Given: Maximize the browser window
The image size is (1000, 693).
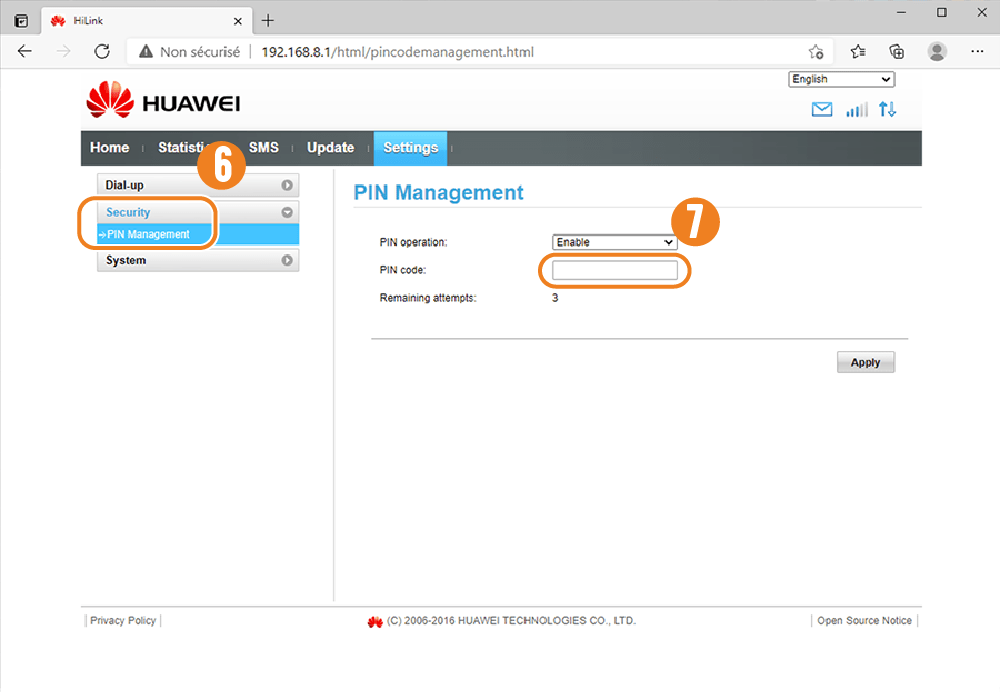Looking at the screenshot, I should pyautogui.click(x=941, y=13).
